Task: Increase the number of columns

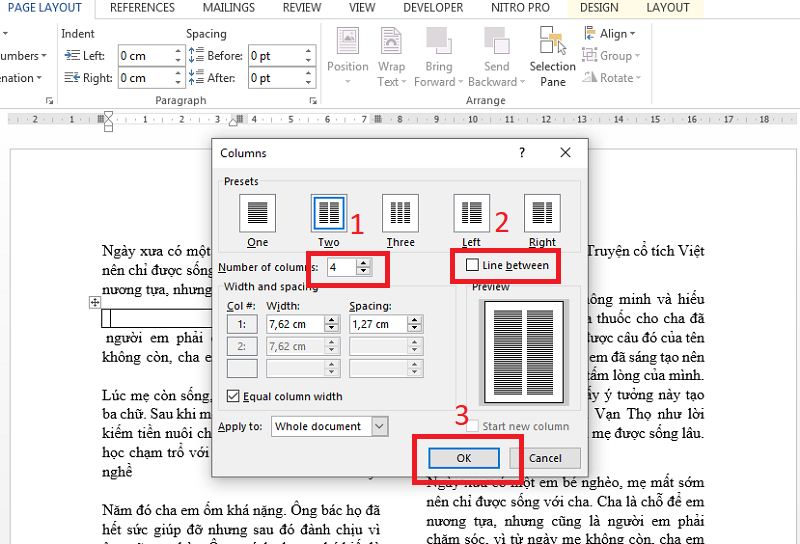Action: coord(363,263)
